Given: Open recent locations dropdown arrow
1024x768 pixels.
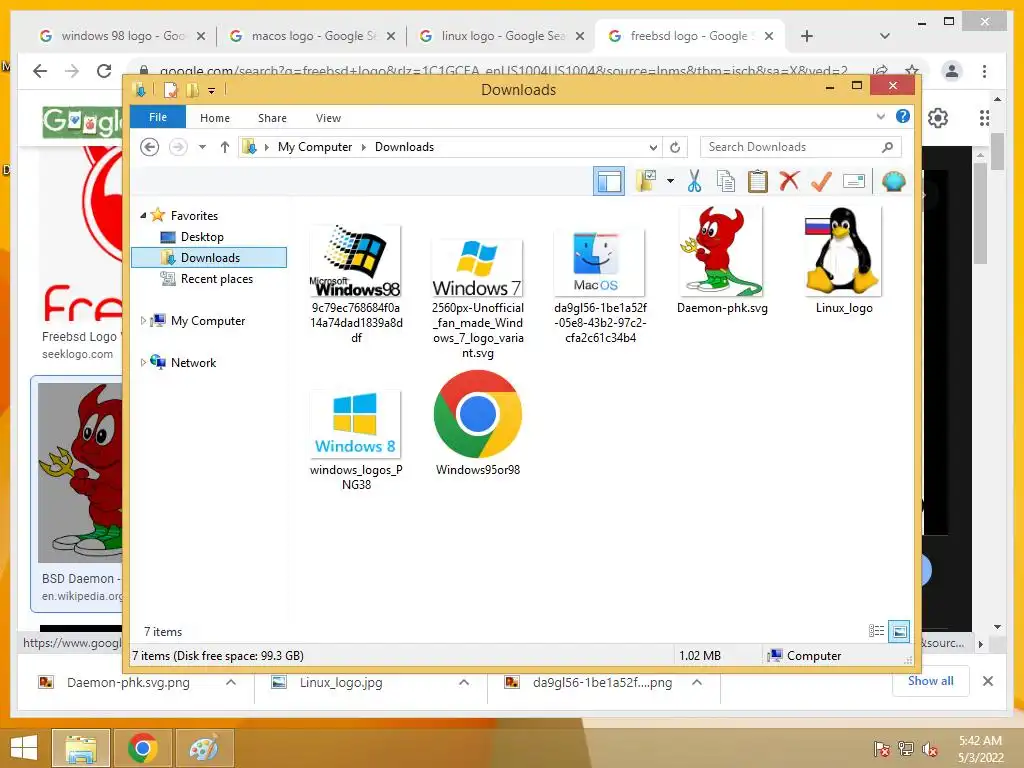Looking at the screenshot, I should (202, 147).
